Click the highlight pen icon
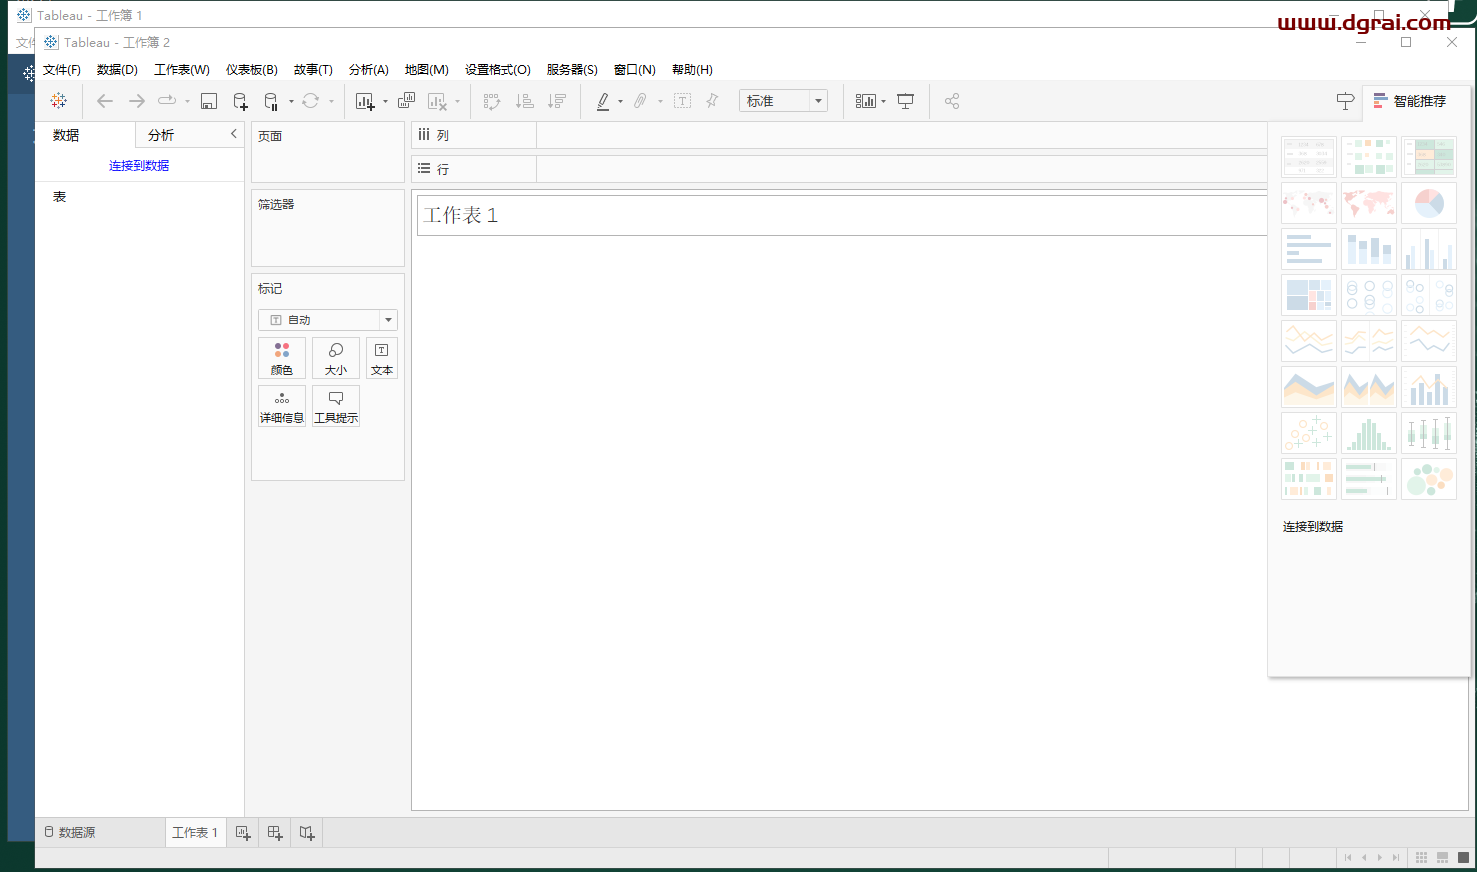Viewport: 1477px width, 872px height. pos(603,101)
